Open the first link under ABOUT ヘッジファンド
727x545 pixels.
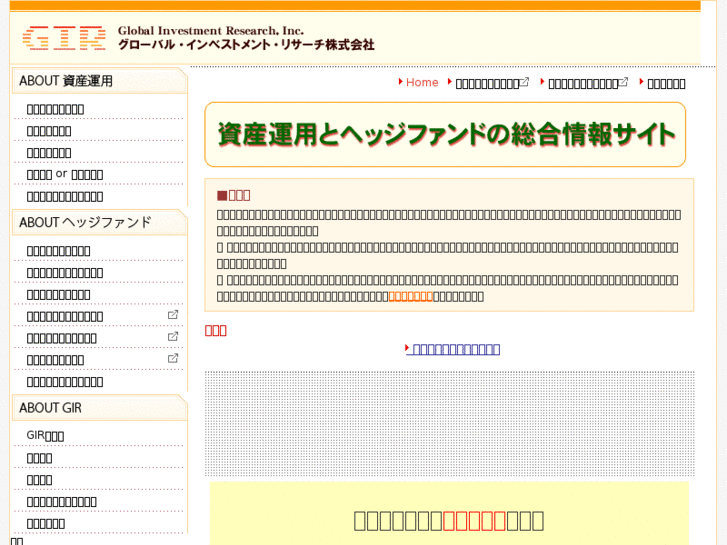58,251
